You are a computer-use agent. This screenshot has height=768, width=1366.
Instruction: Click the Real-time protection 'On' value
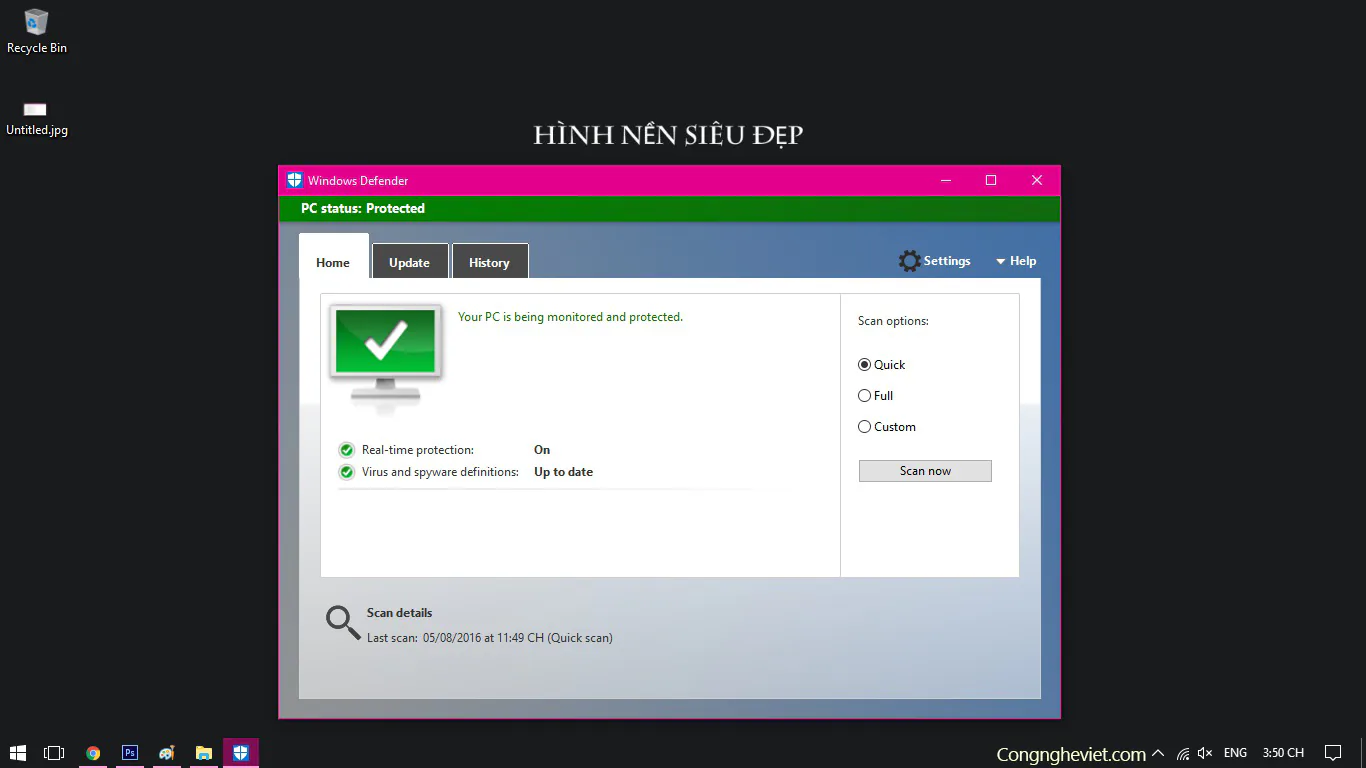coord(542,450)
